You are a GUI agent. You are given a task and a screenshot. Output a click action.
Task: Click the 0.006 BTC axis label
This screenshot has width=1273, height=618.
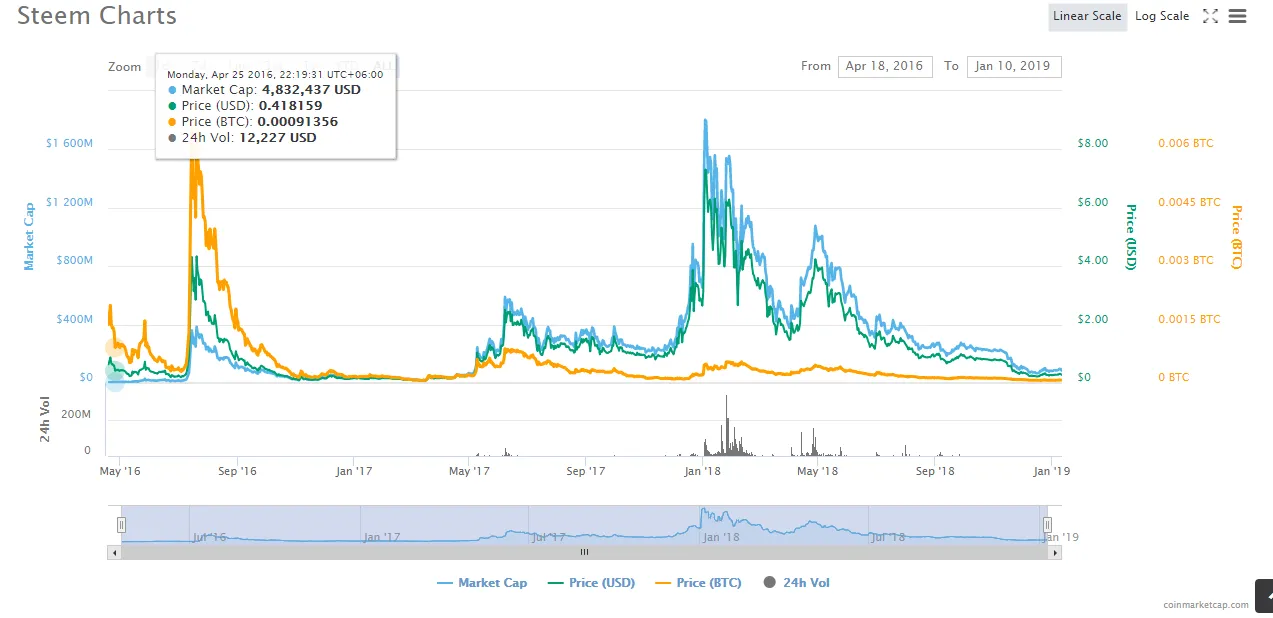[x=1185, y=143]
